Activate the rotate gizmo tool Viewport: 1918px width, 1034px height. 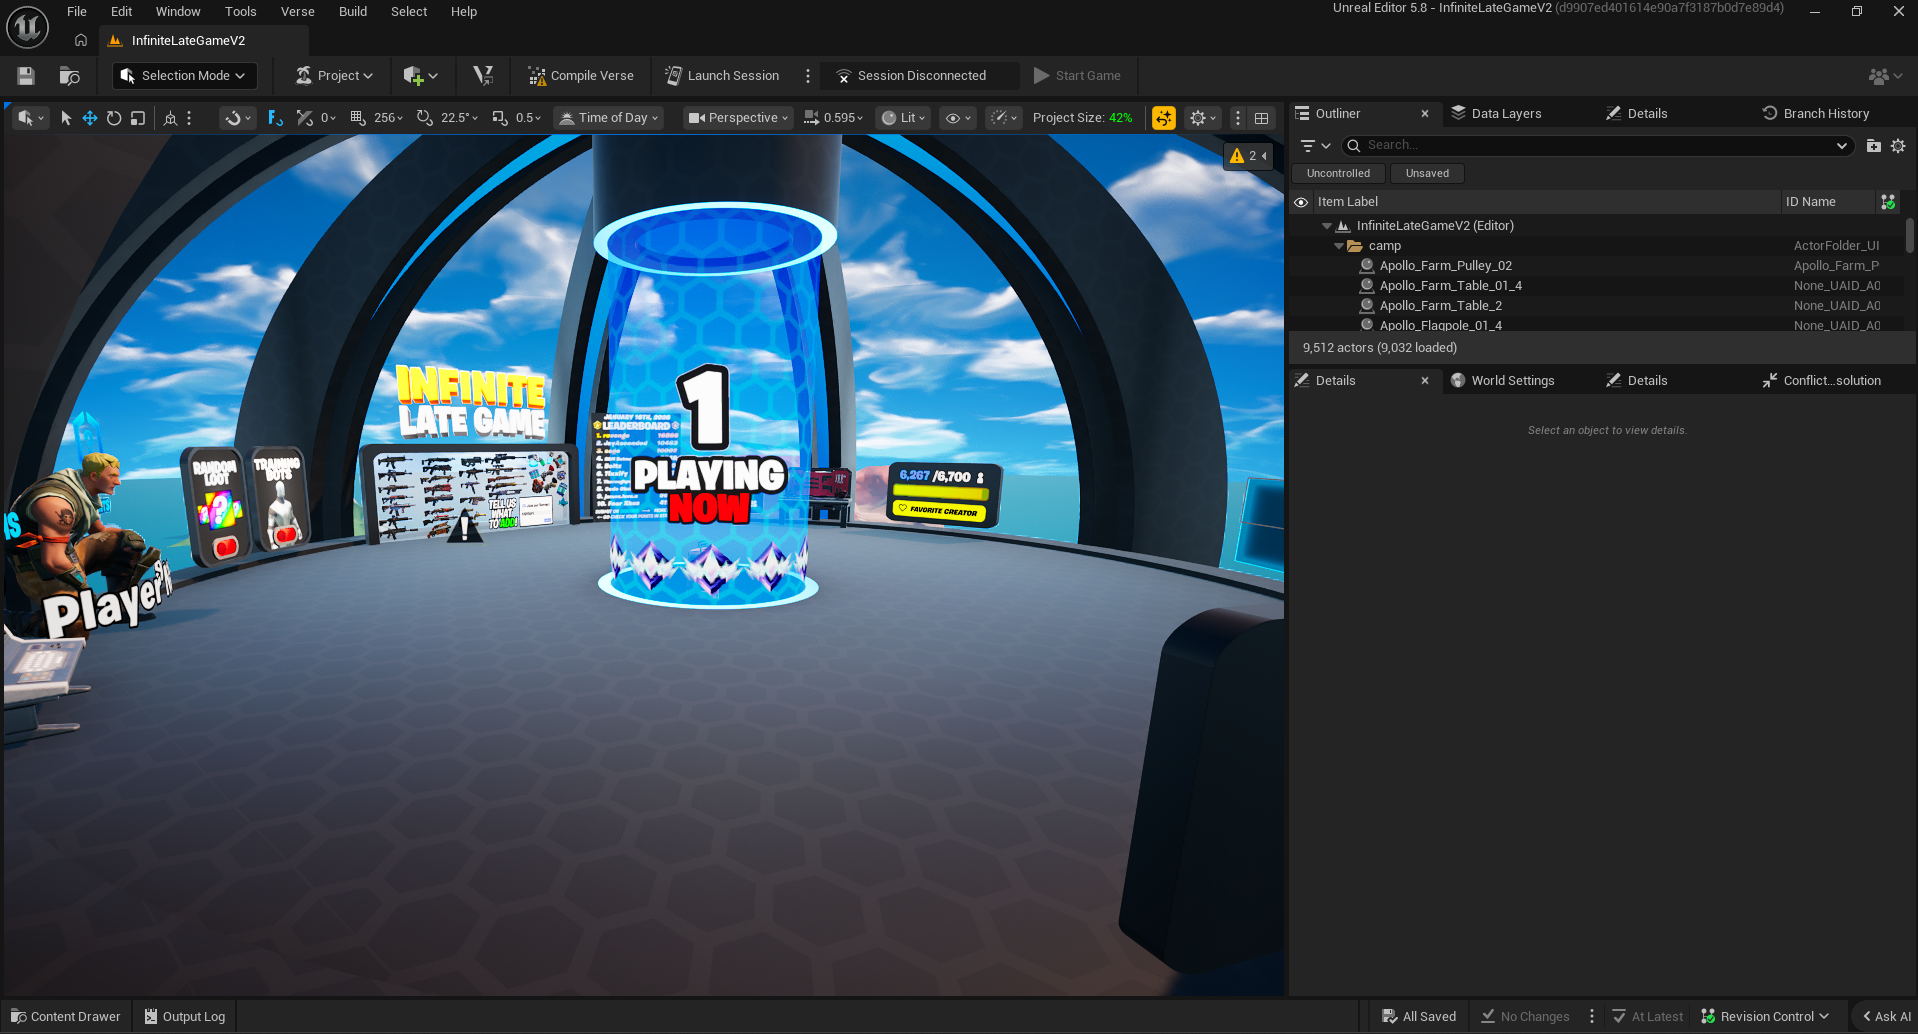(x=114, y=118)
